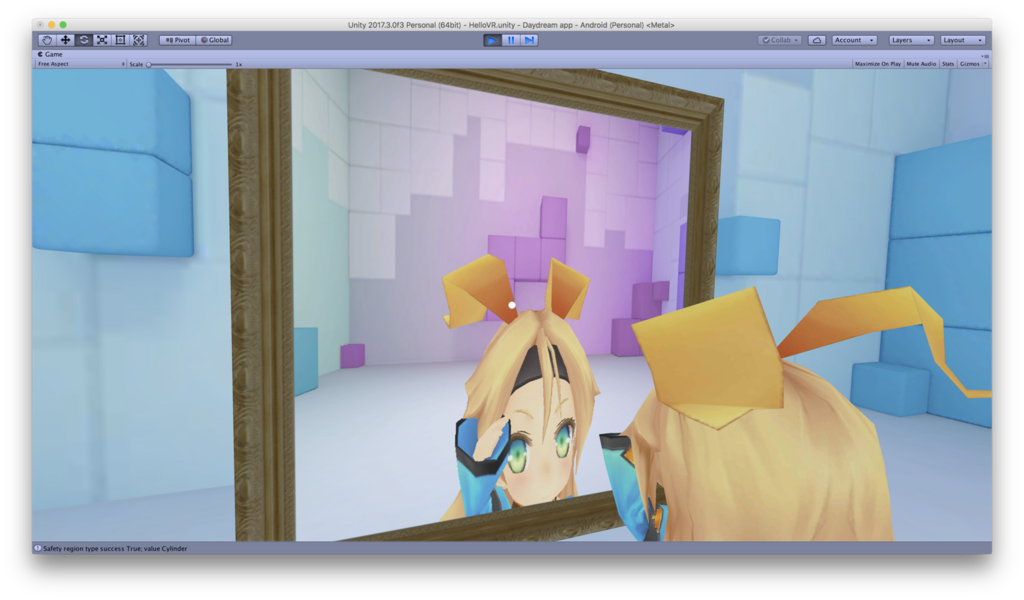This screenshot has width=1024, height=600.
Task: Open the Gizmos dropdown arrow
Action: point(985,64)
